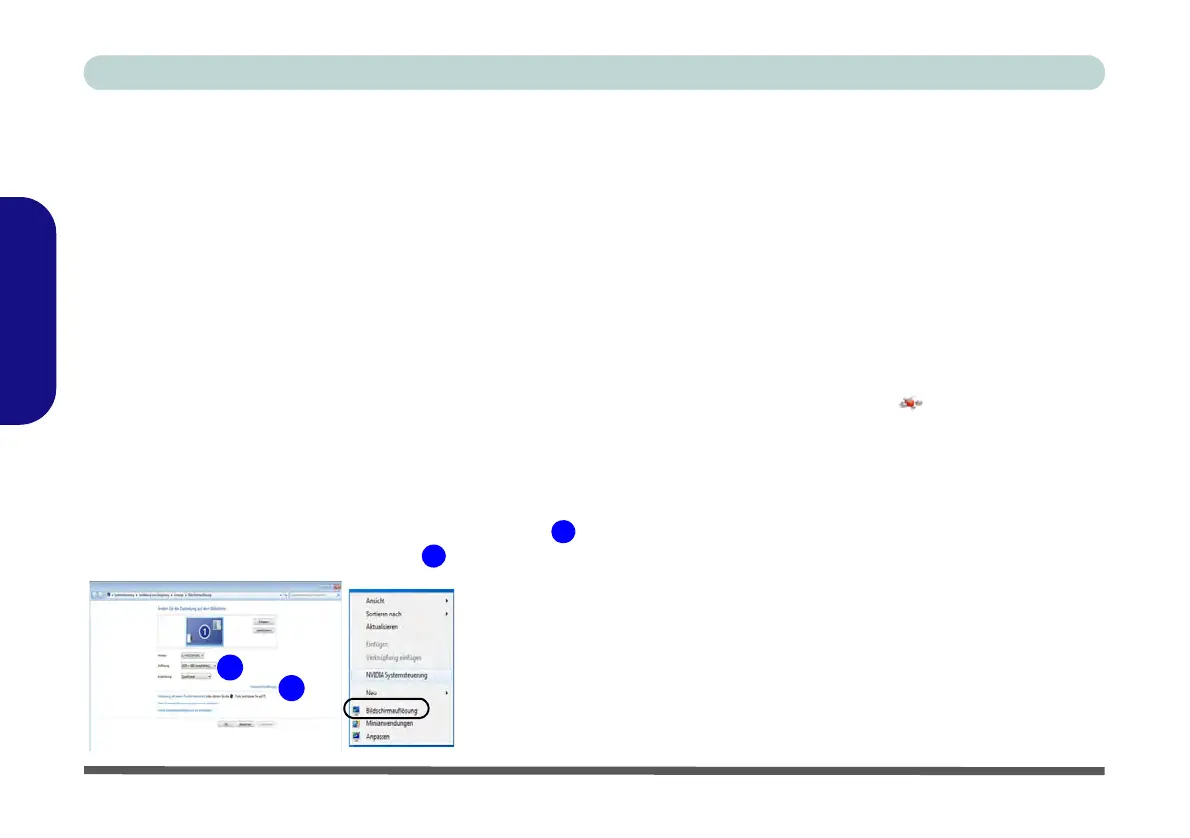Click the Minianwendungen gadgets icon
The image size is (1190, 838).
[x=356, y=723]
